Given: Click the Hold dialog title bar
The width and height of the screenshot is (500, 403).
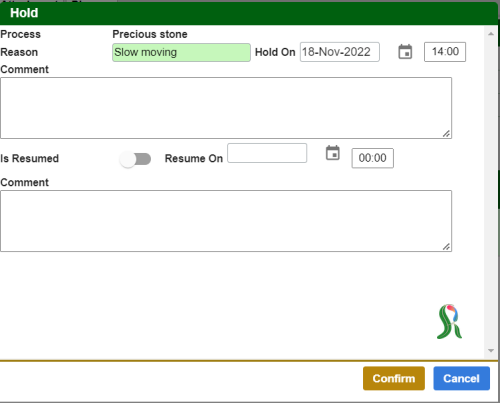Looking at the screenshot, I should click(249, 13).
